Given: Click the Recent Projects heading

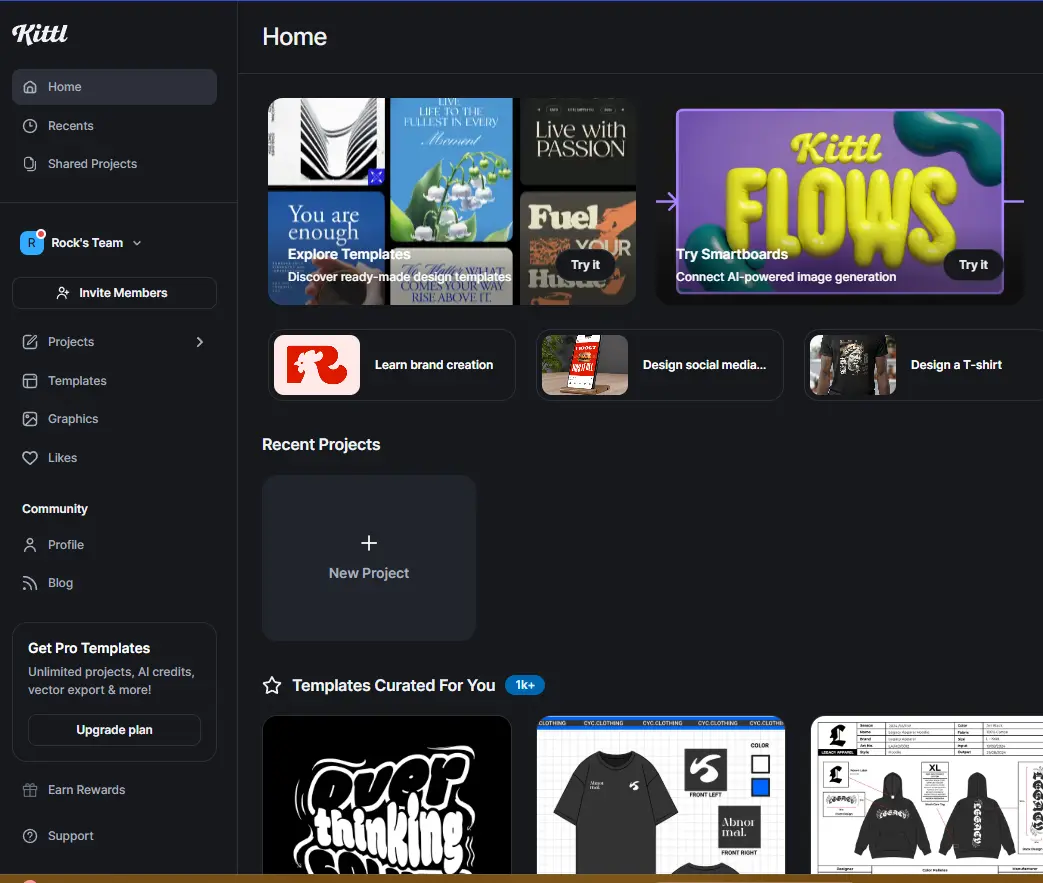Looking at the screenshot, I should tap(321, 444).
